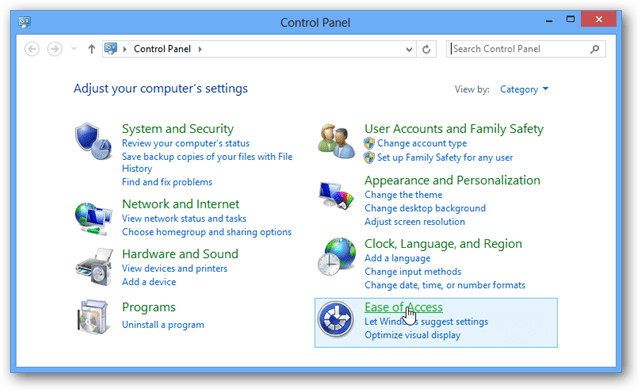640x391 pixels.
Task: Click View devices and printers
Action: 174,269
